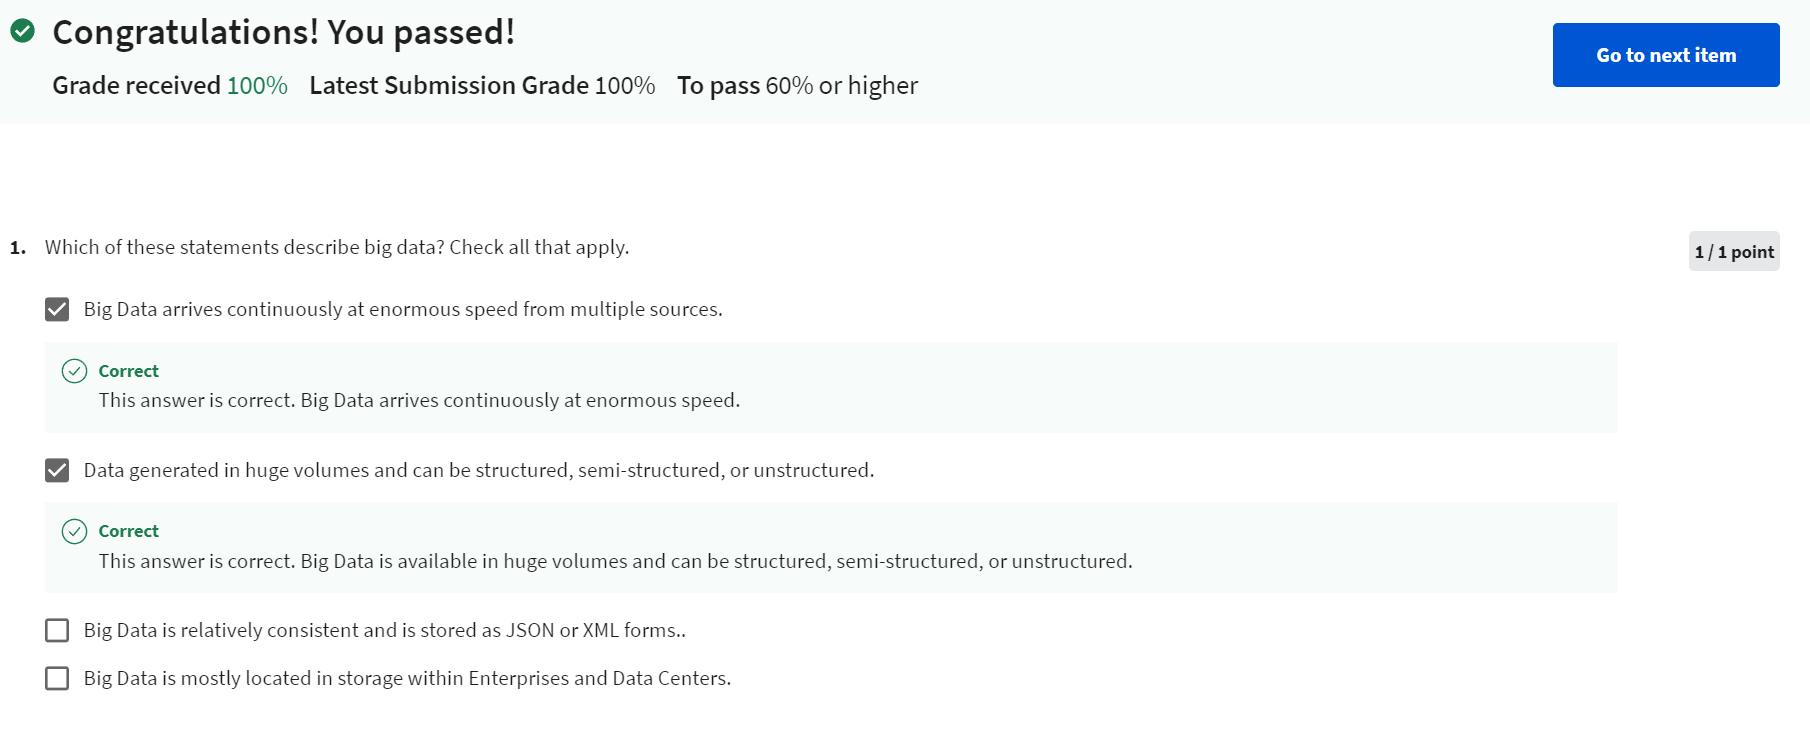Check "Big Data is mostly located in storage" answer
The image size is (1810, 752).
click(57, 678)
